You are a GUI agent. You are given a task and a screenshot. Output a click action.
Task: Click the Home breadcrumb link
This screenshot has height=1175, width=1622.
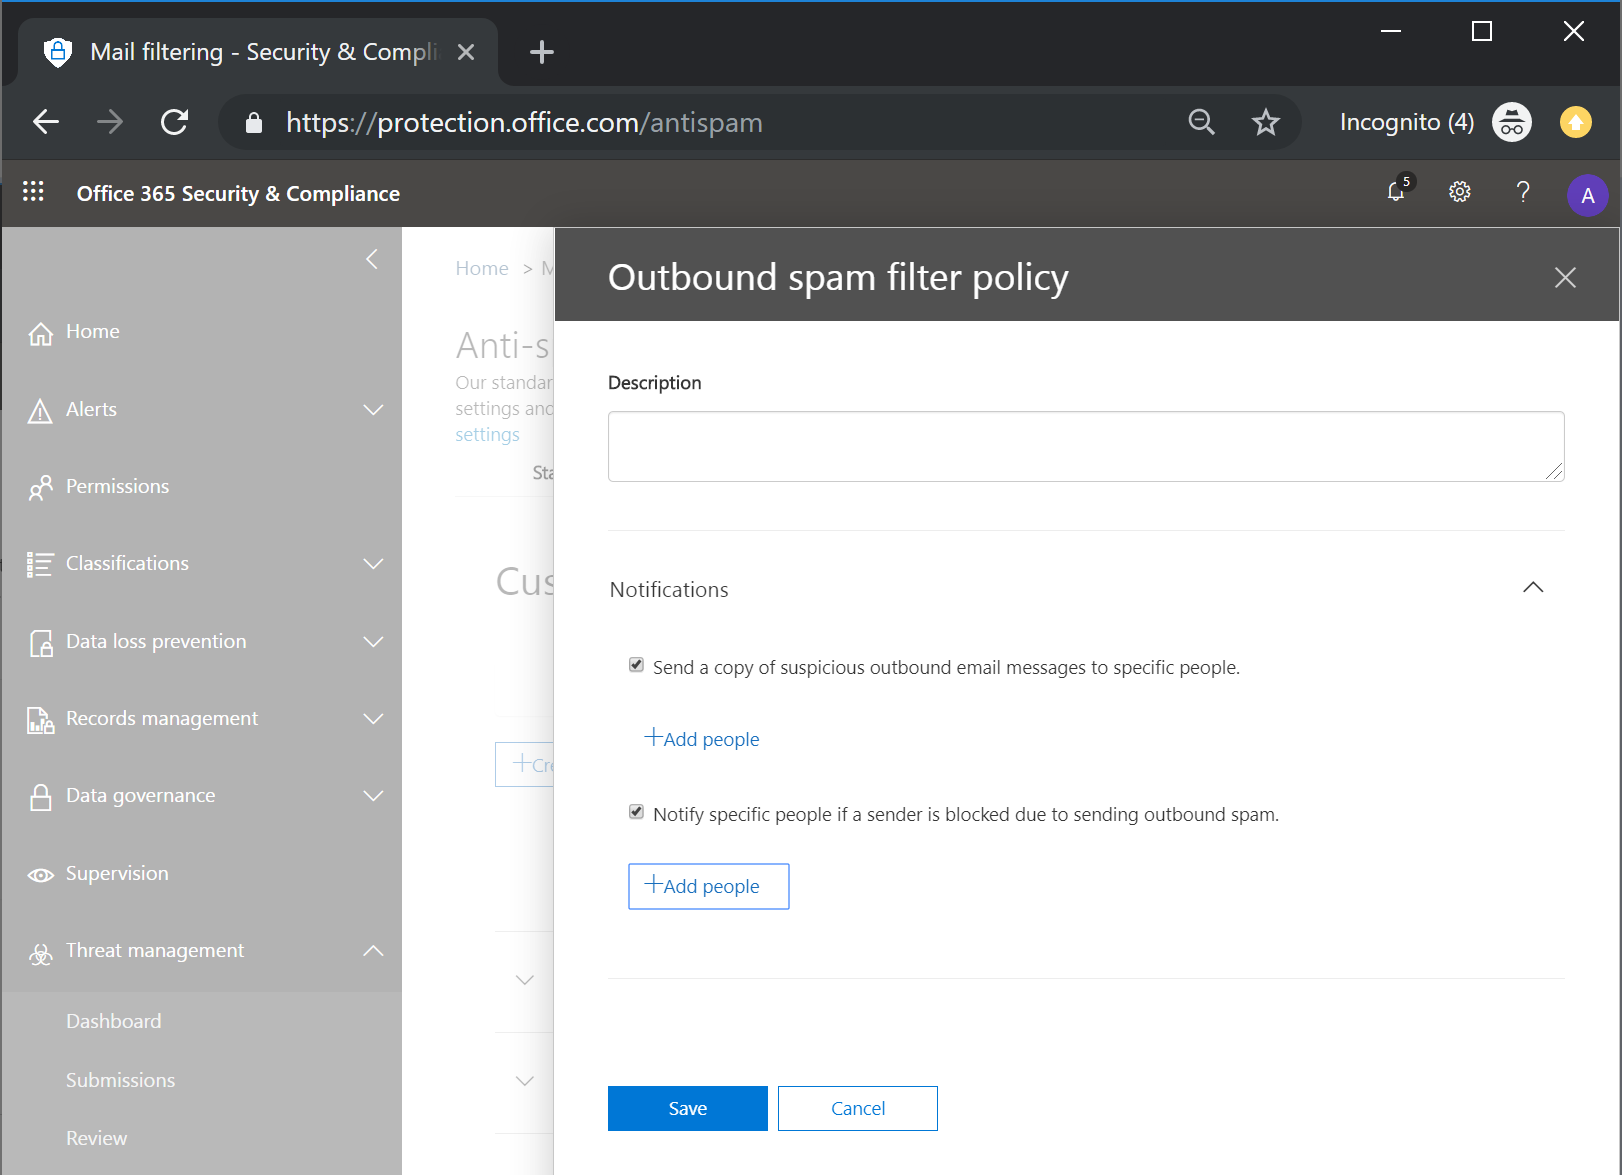click(482, 268)
